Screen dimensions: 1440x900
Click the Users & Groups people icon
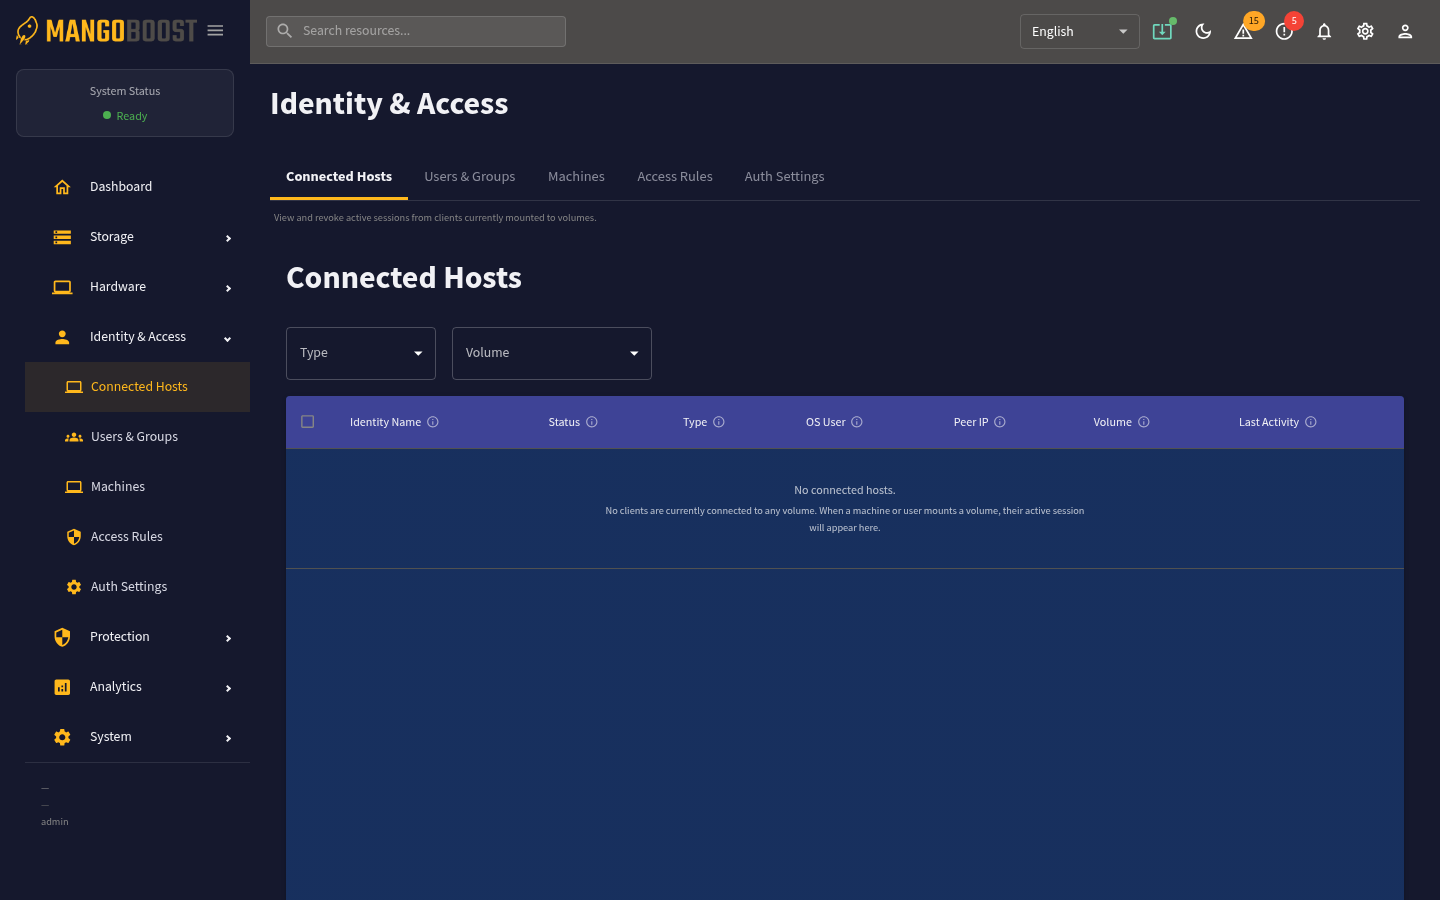coord(74,437)
